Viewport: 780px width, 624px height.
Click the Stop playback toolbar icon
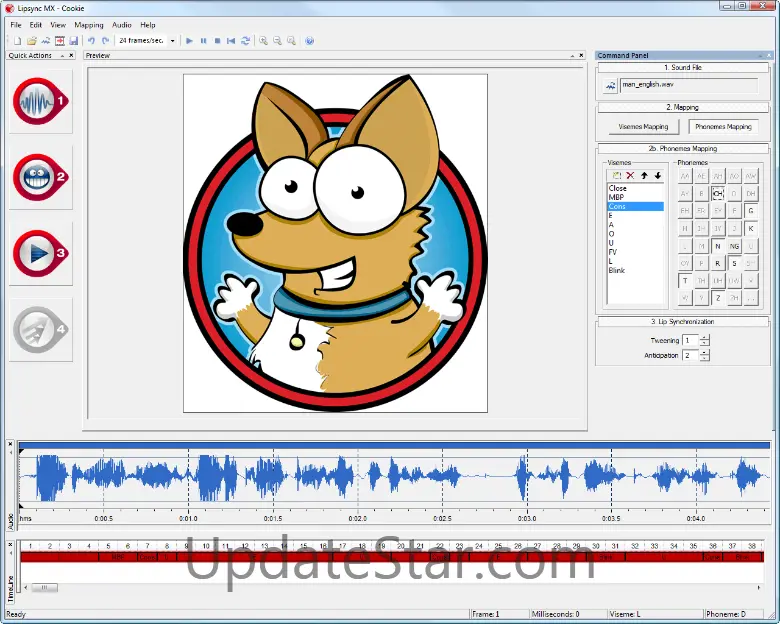pyautogui.click(x=217, y=41)
